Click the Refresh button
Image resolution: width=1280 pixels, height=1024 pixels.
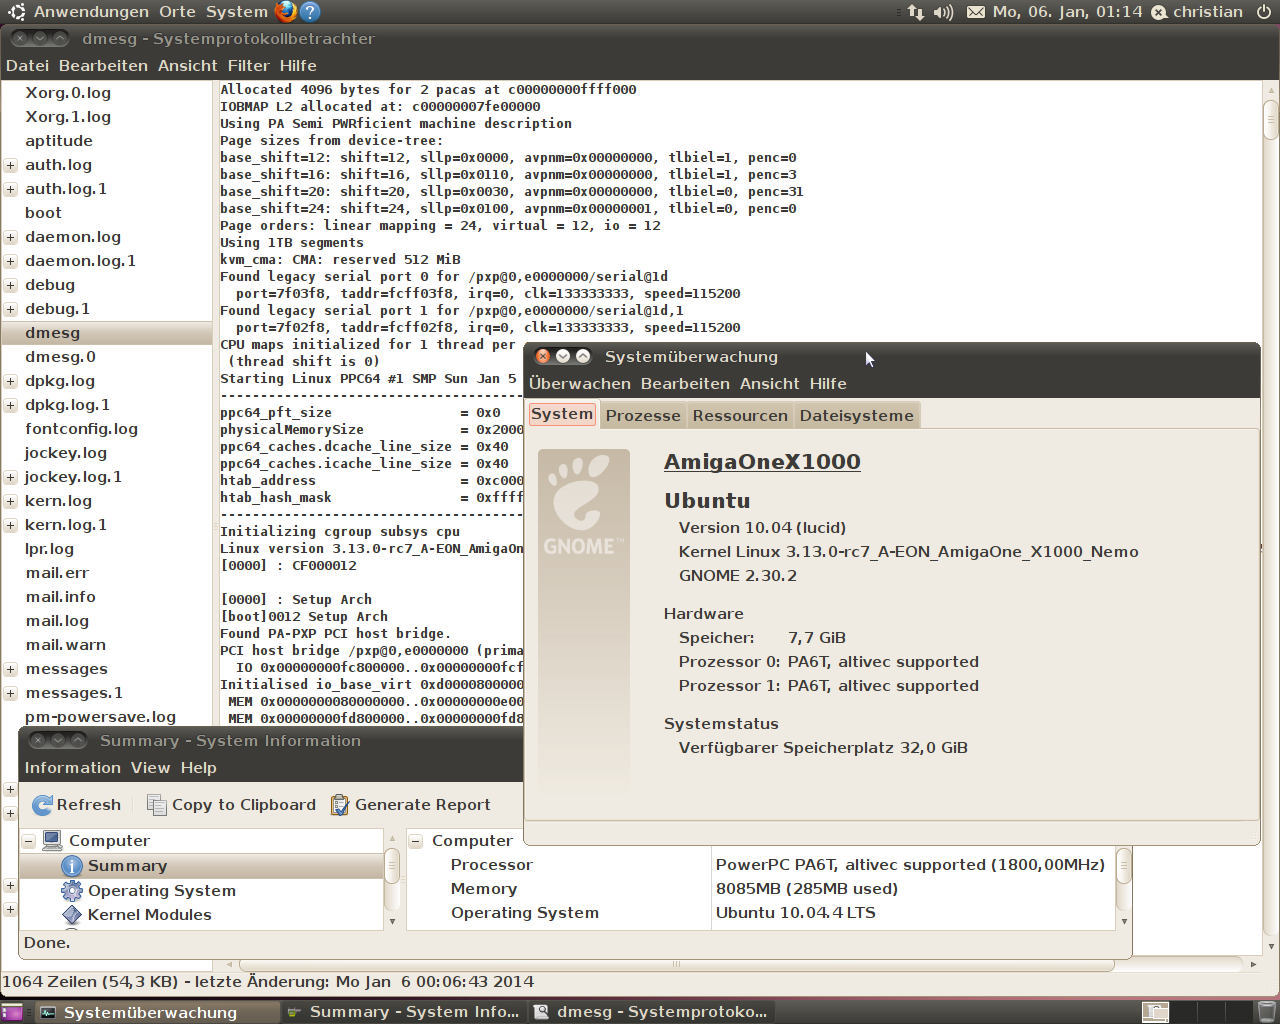click(77, 804)
